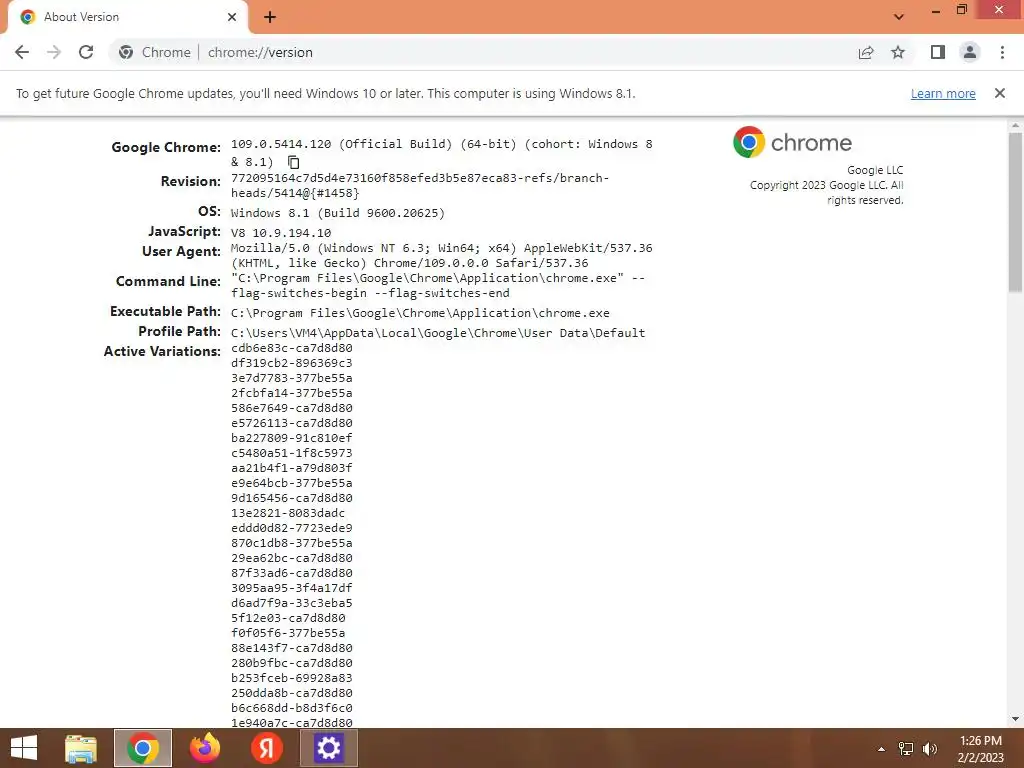Image resolution: width=1024 pixels, height=768 pixels.
Task: Click the version text 109.0.5414.120
Action: click(281, 144)
